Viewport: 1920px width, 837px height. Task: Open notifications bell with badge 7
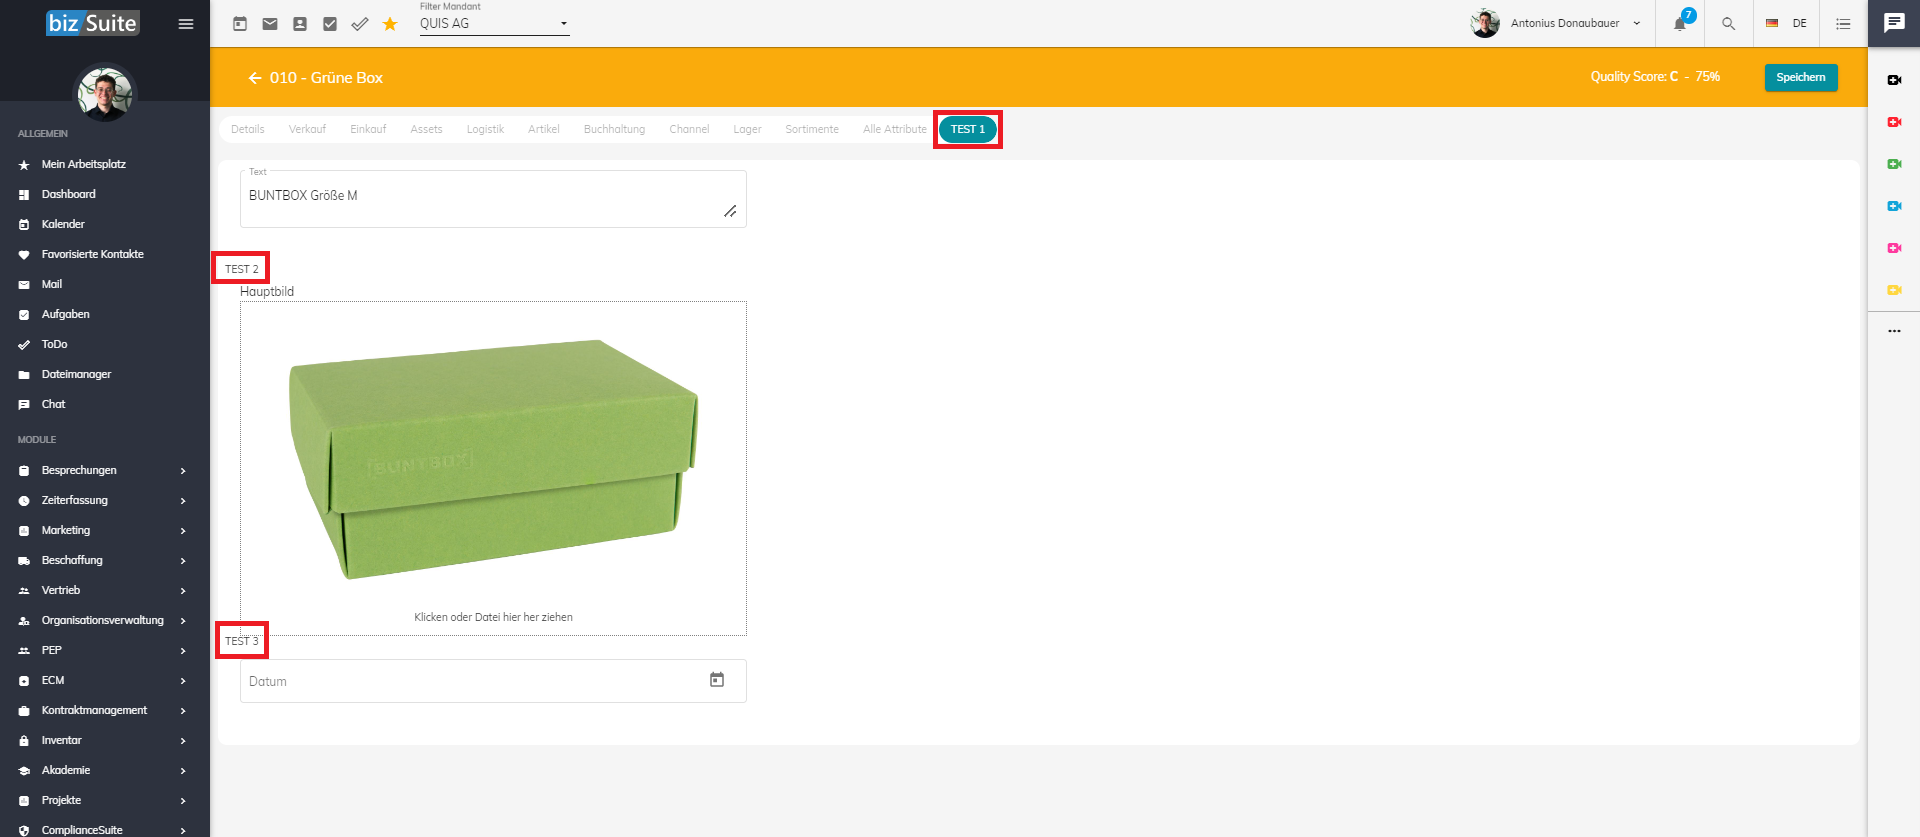(1680, 23)
